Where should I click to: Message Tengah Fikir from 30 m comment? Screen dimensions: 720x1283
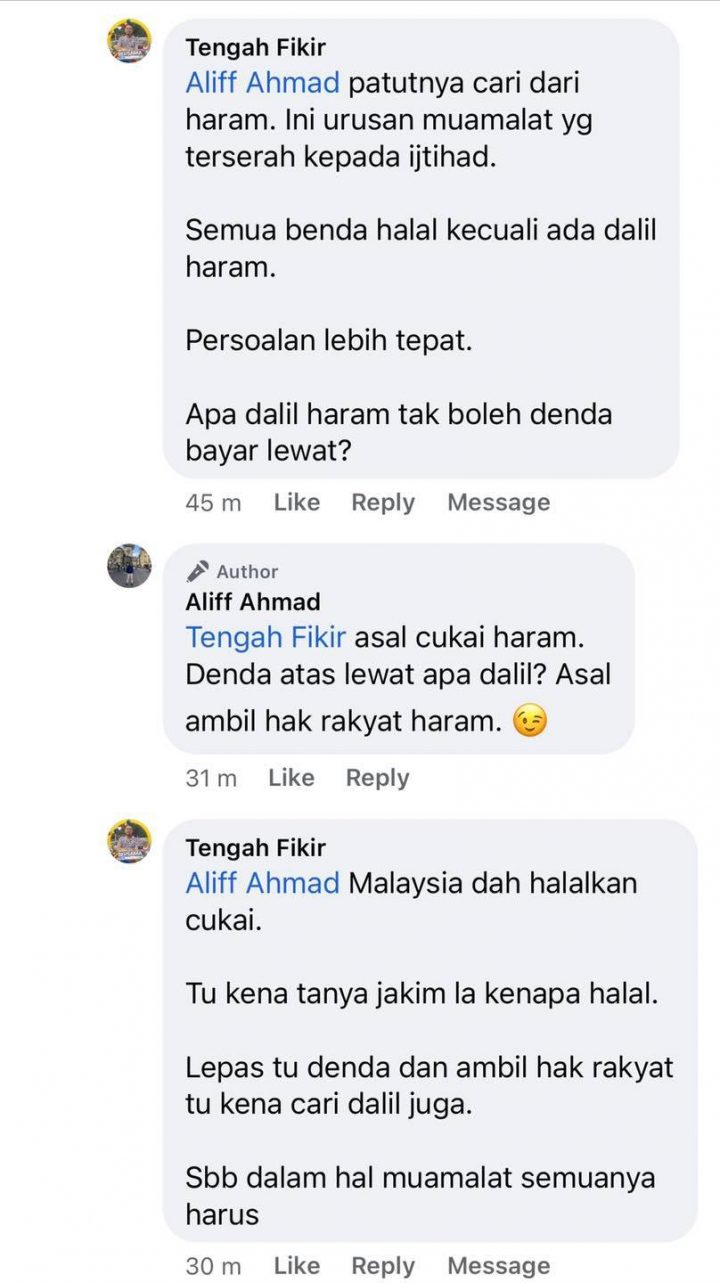click(498, 1265)
